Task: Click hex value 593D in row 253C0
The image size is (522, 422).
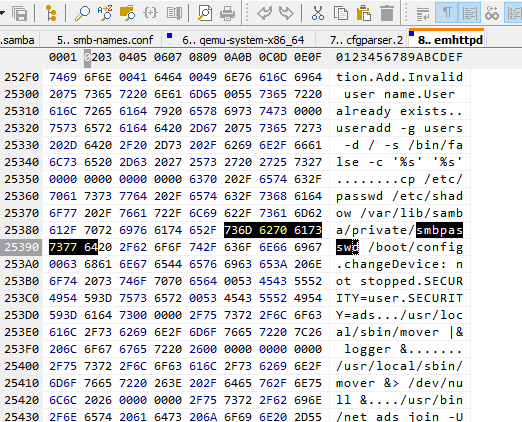Action: click(x=98, y=298)
